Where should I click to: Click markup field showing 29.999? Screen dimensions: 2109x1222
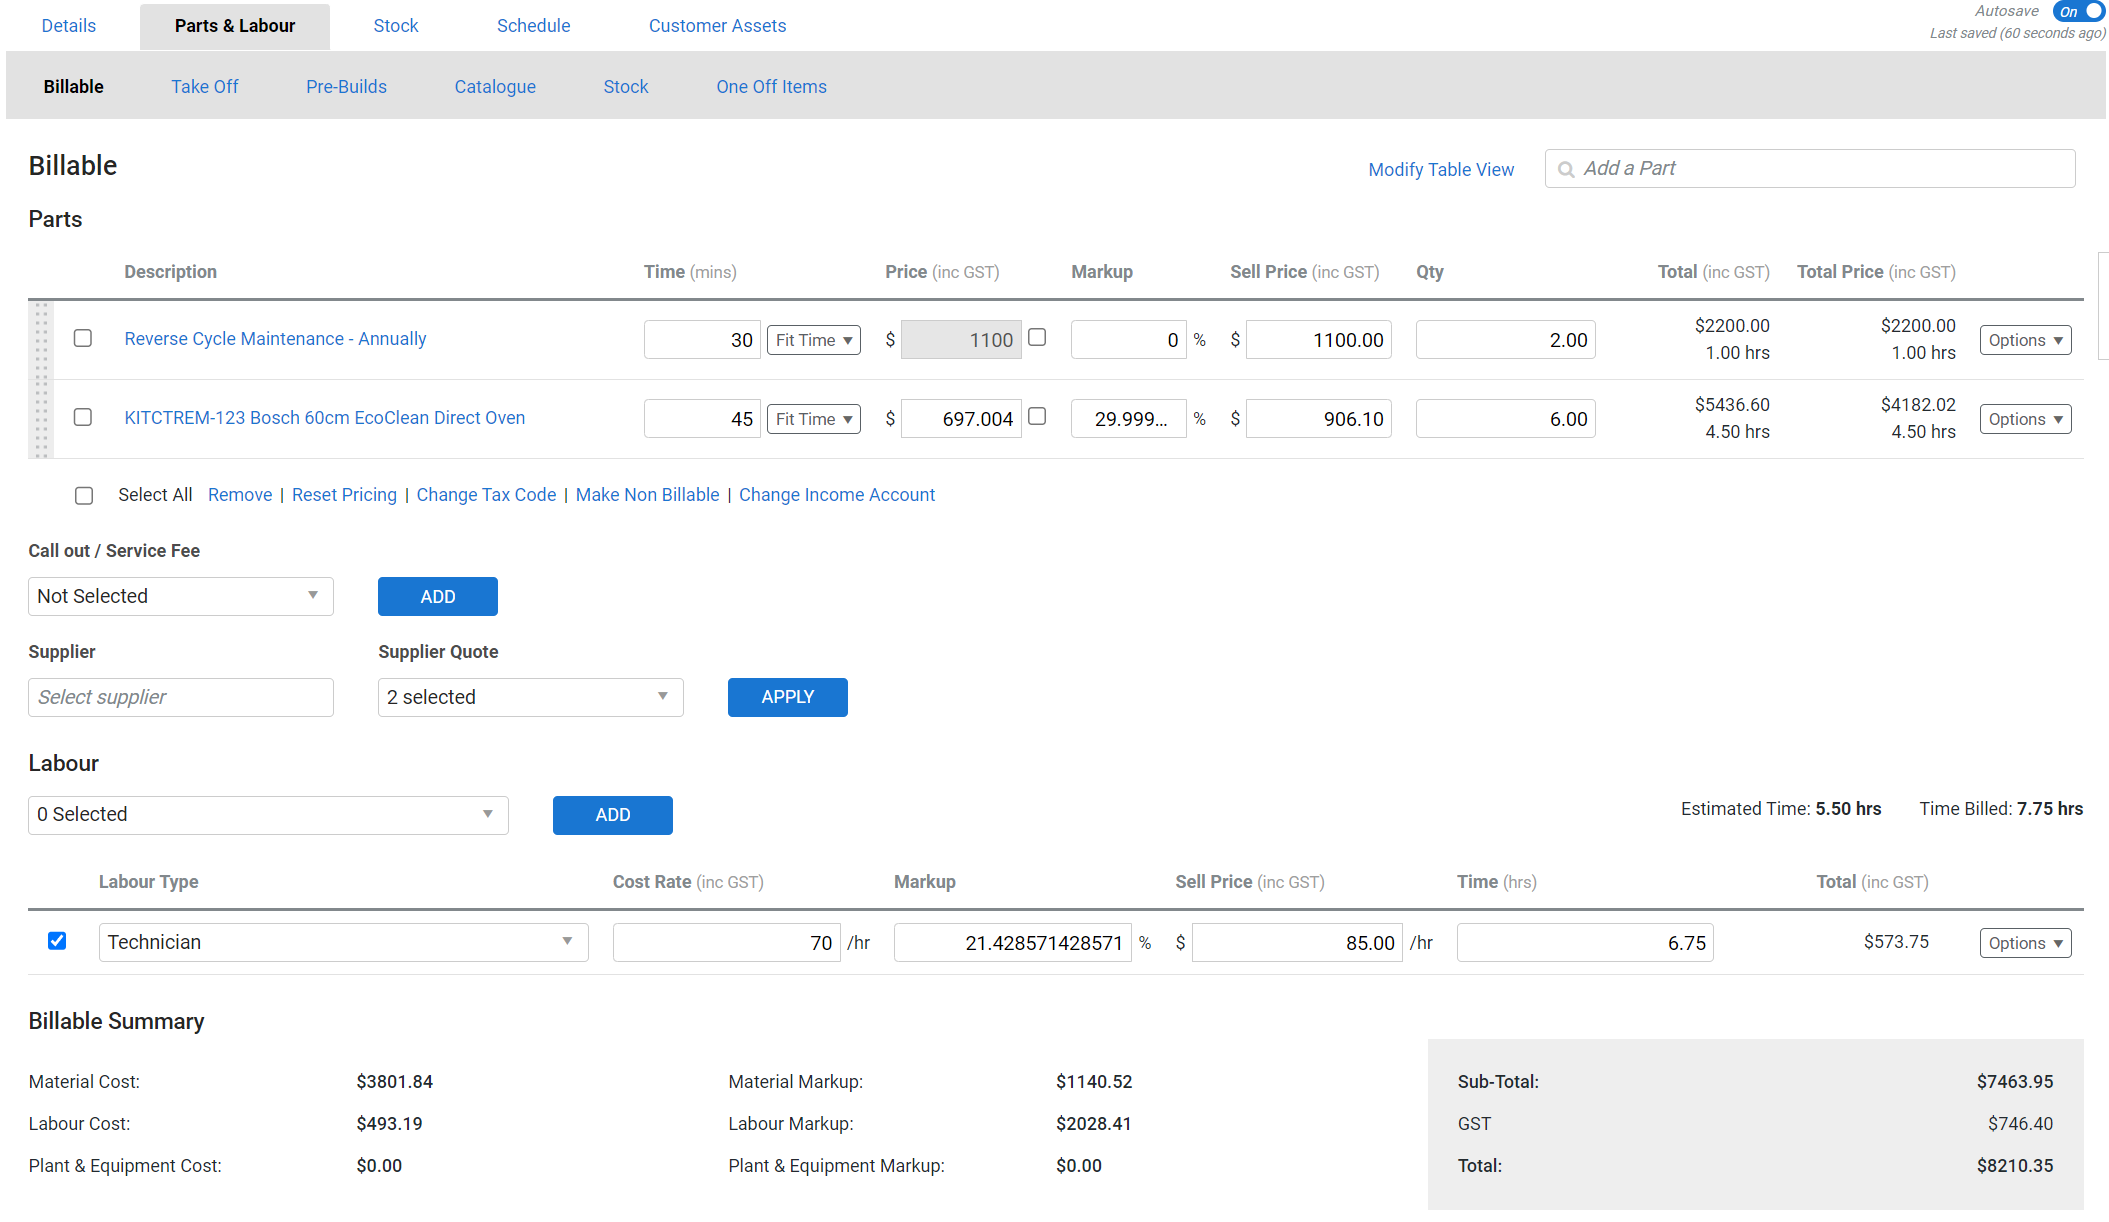click(x=1129, y=419)
